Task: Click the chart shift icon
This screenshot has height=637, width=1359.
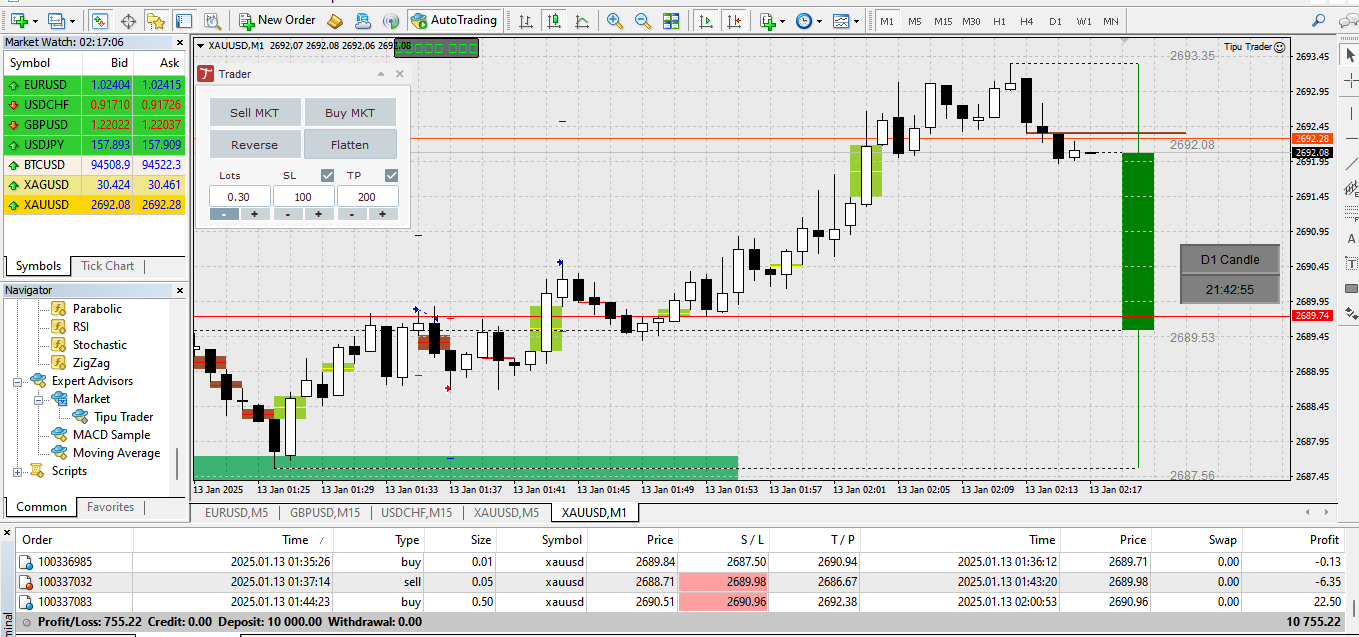Action: coord(735,20)
